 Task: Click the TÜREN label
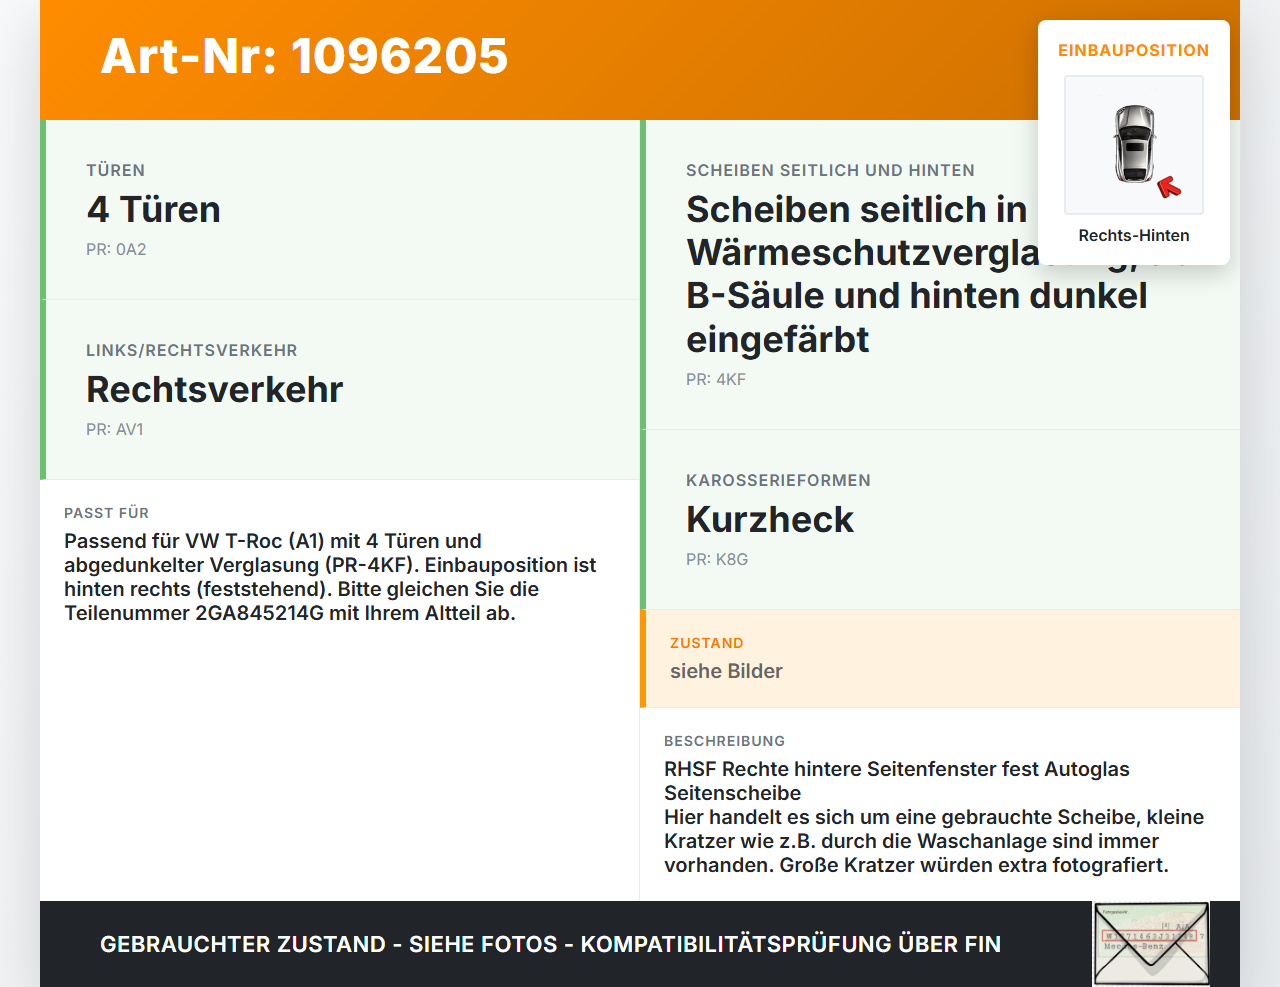[115, 170]
